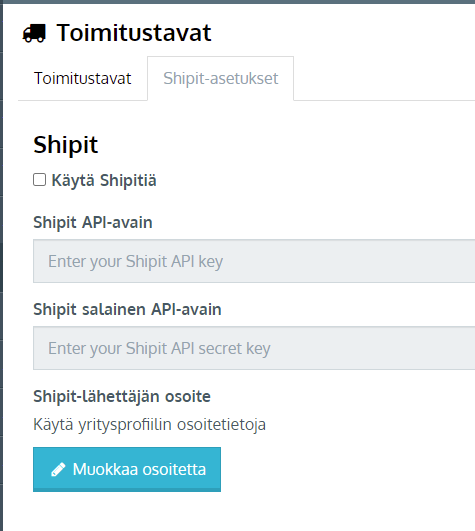Click the 'Enter your Shipit API key' placeholder
The width and height of the screenshot is (475, 531).
coord(135,262)
